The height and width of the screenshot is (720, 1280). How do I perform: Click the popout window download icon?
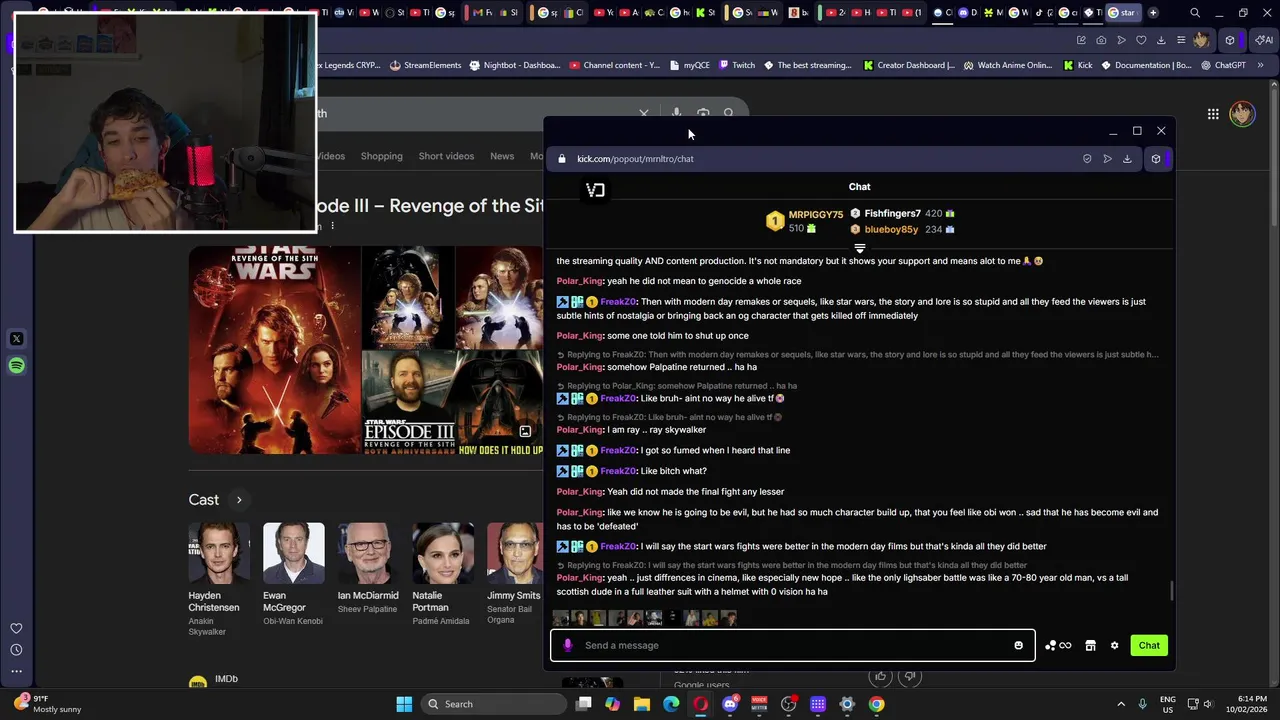click(x=1127, y=159)
